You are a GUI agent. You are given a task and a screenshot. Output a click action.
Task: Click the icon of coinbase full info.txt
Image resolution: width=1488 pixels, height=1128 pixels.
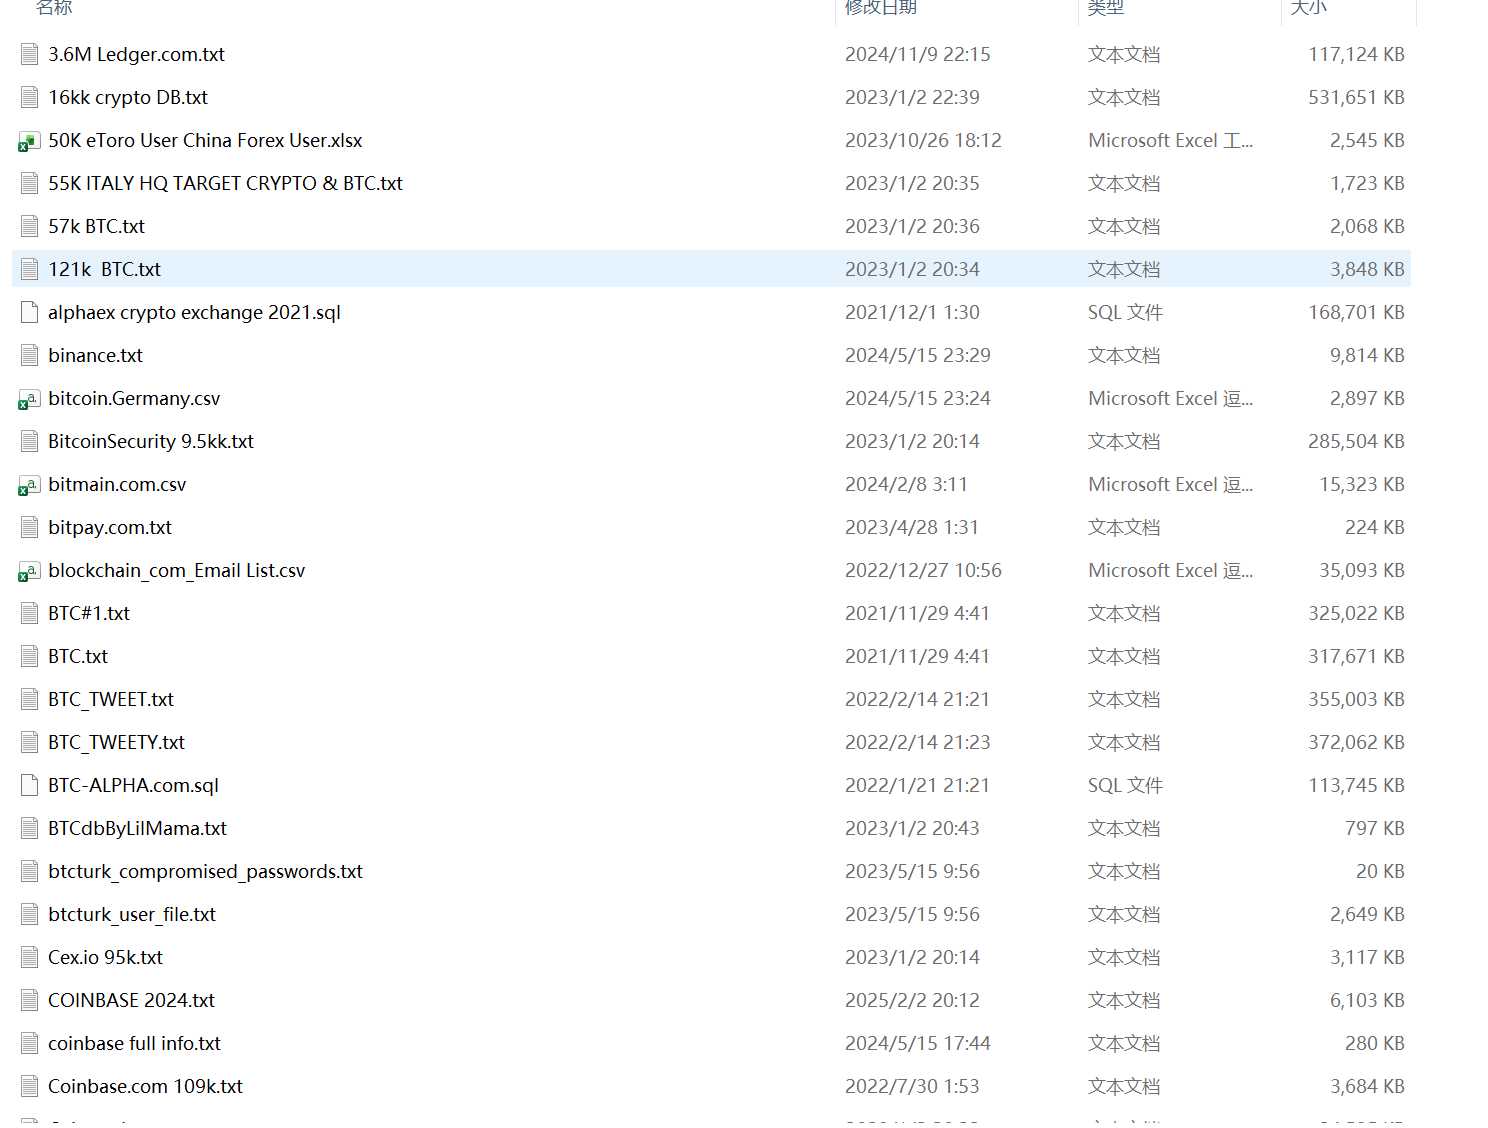coord(29,1043)
